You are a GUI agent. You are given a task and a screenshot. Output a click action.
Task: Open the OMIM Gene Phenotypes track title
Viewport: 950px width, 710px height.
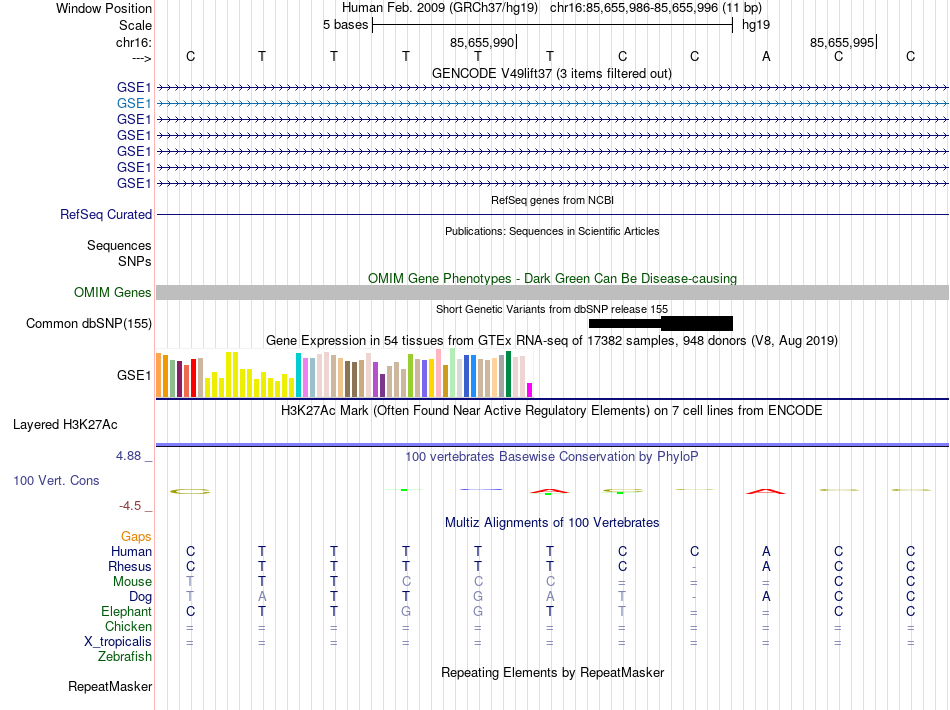(x=552, y=278)
